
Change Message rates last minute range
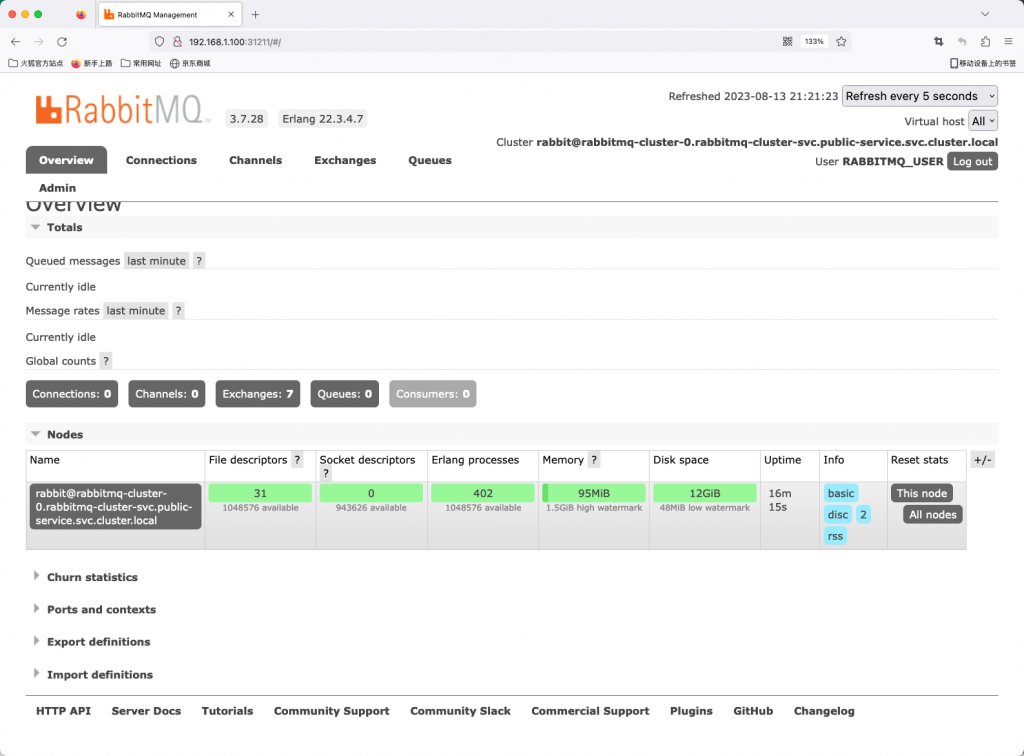(x=136, y=311)
